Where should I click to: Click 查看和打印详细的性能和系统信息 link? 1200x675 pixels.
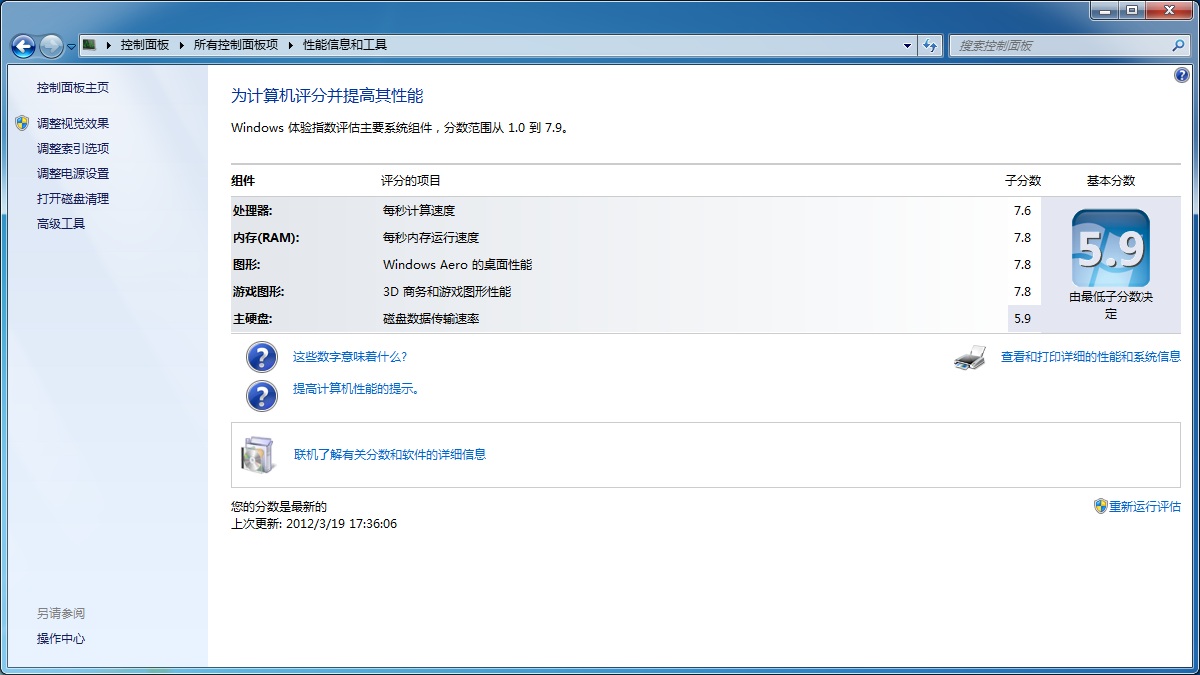1090,357
